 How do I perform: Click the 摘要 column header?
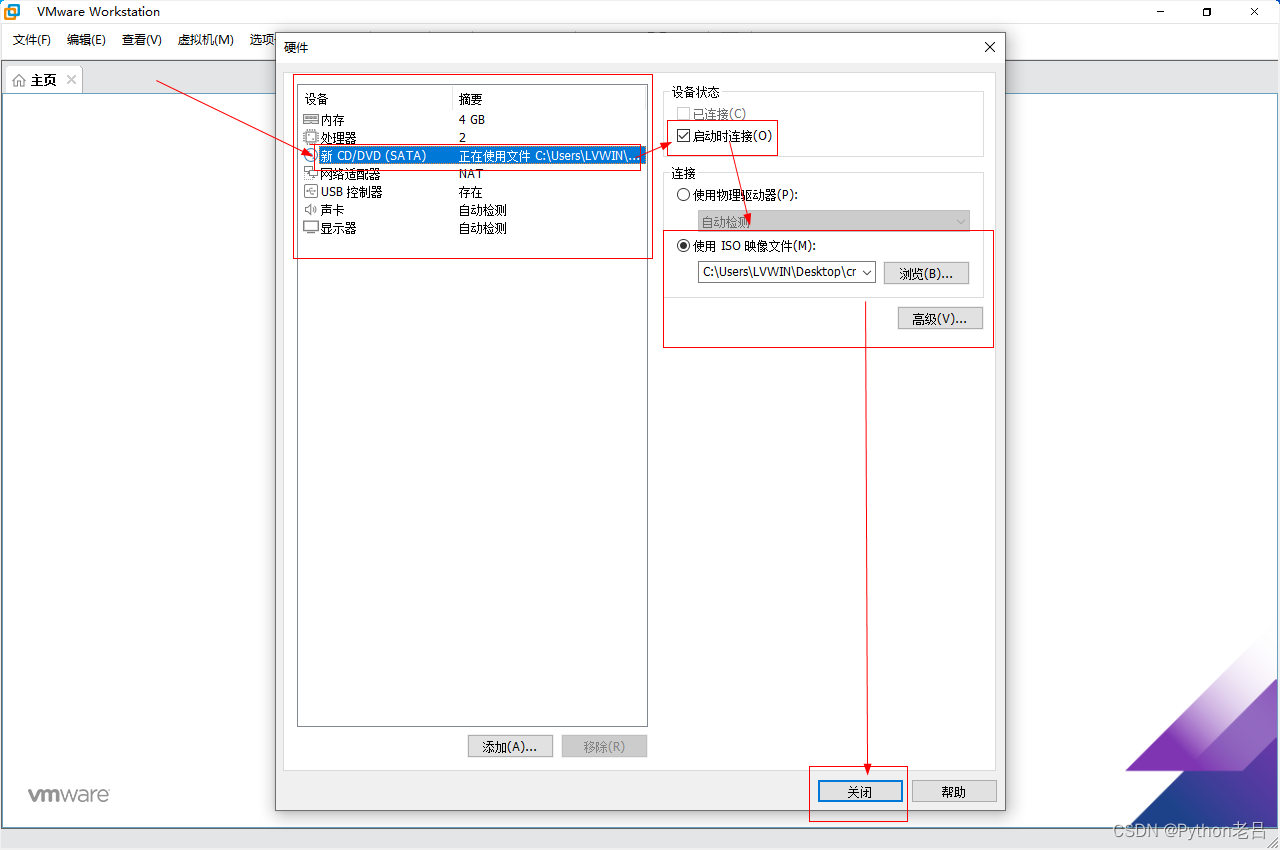[x=549, y=99]
